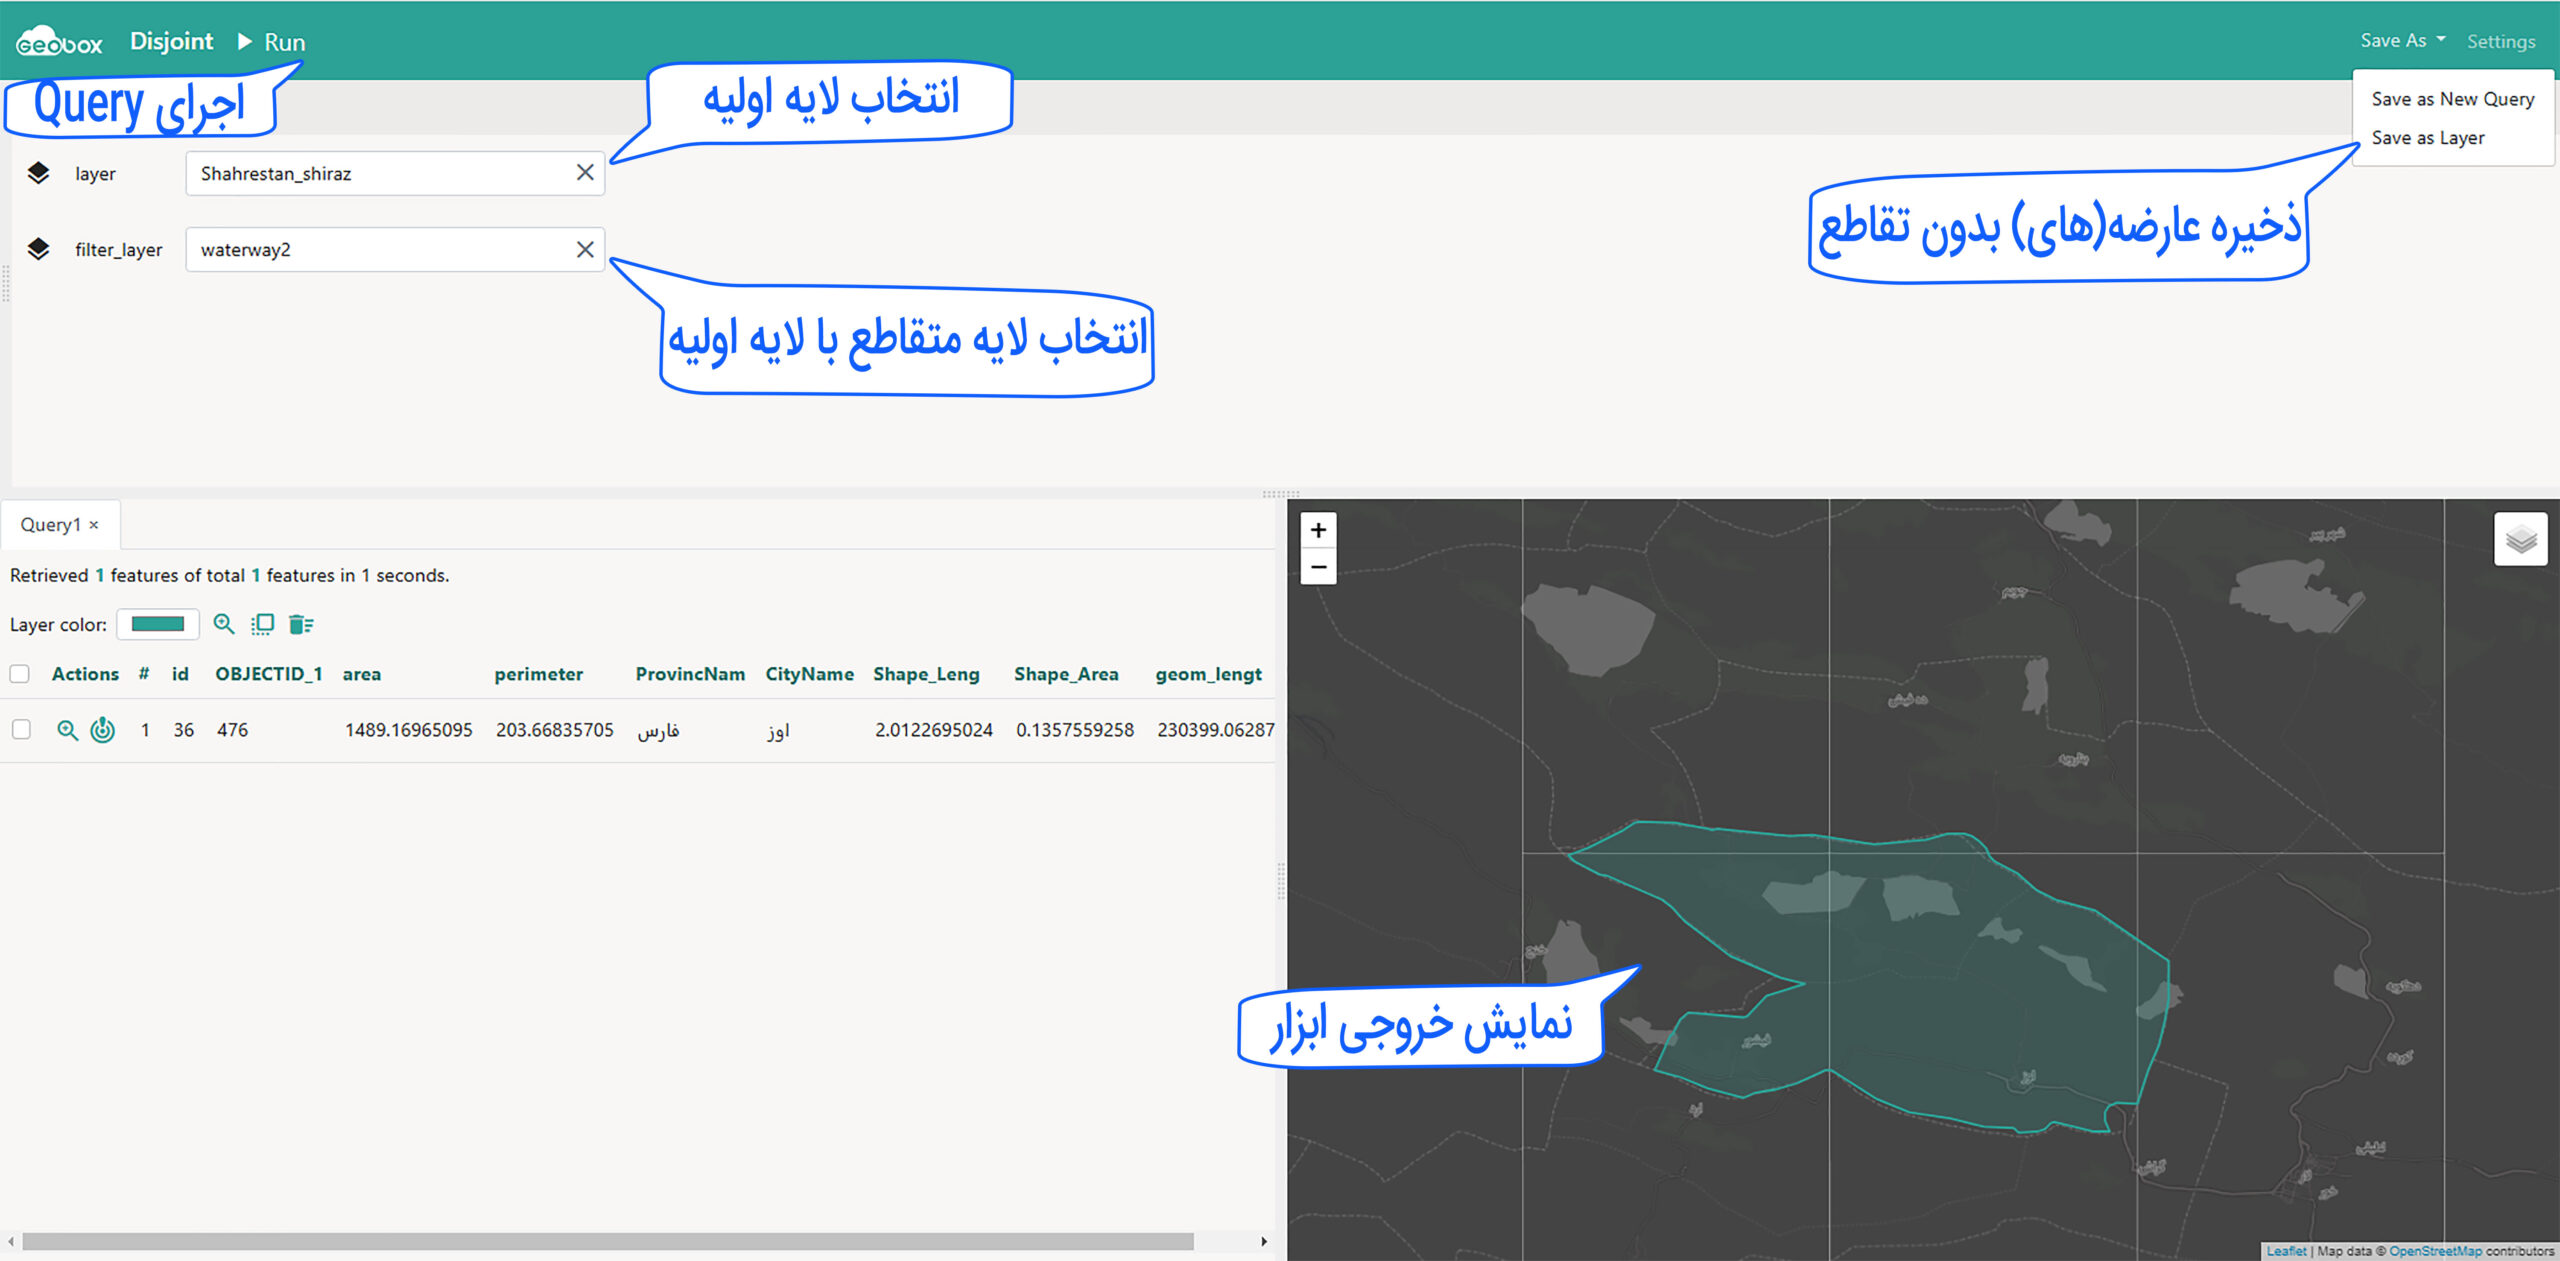2560x1261 pixels.
Task: Click the select-features icon beside Layer color
Action: coord(262,624)
